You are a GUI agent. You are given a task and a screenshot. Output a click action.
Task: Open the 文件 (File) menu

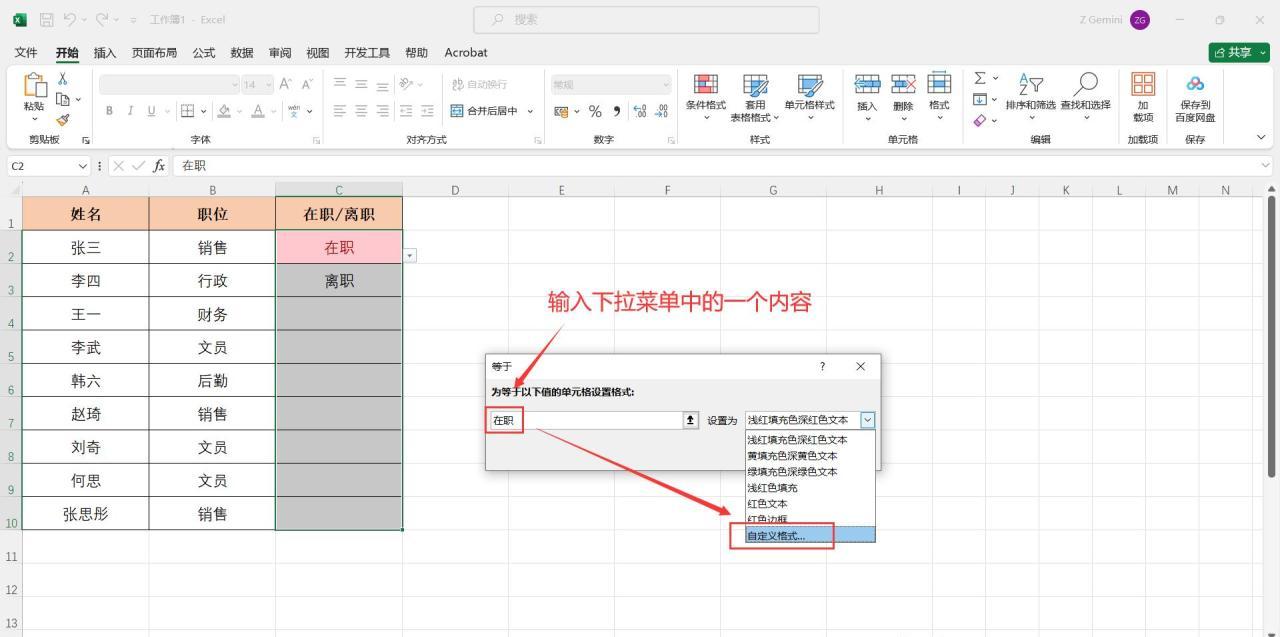(26, 53)
